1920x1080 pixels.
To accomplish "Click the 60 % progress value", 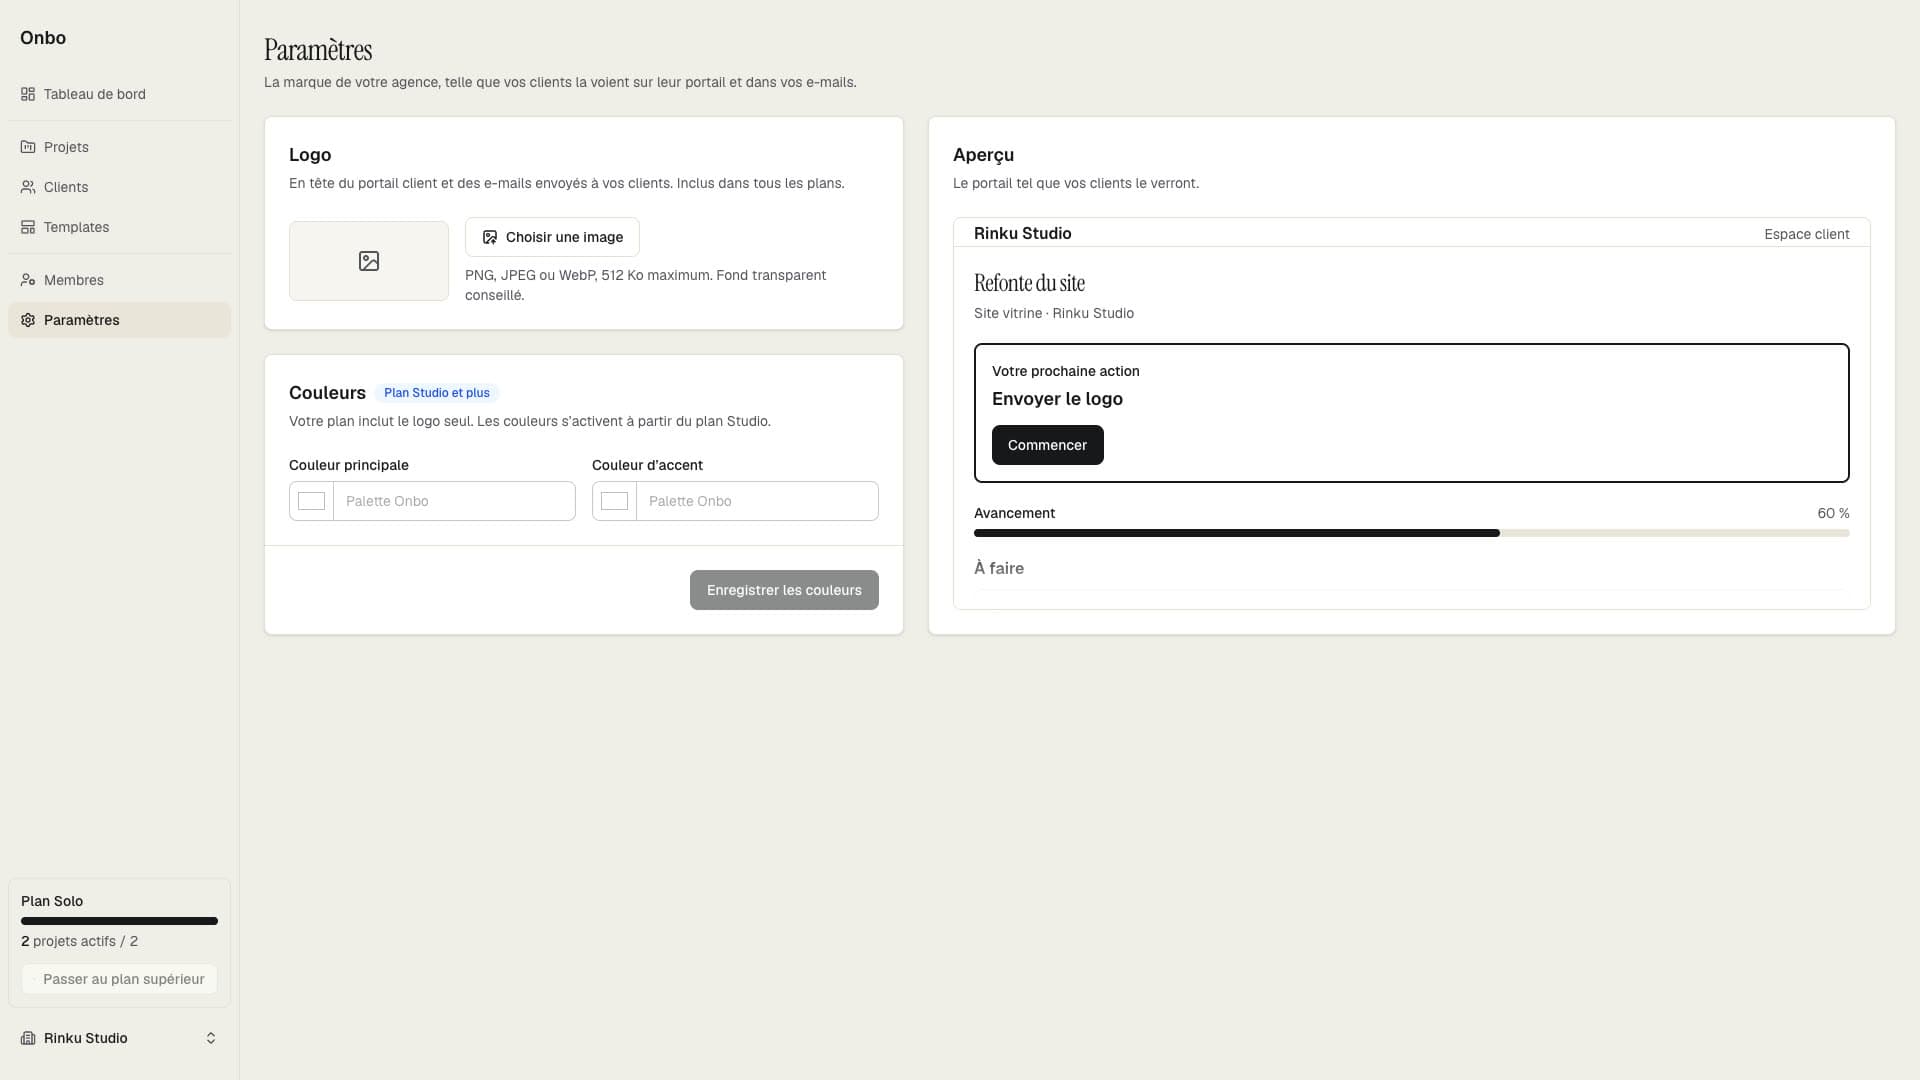I will (x=1833, y=513).
